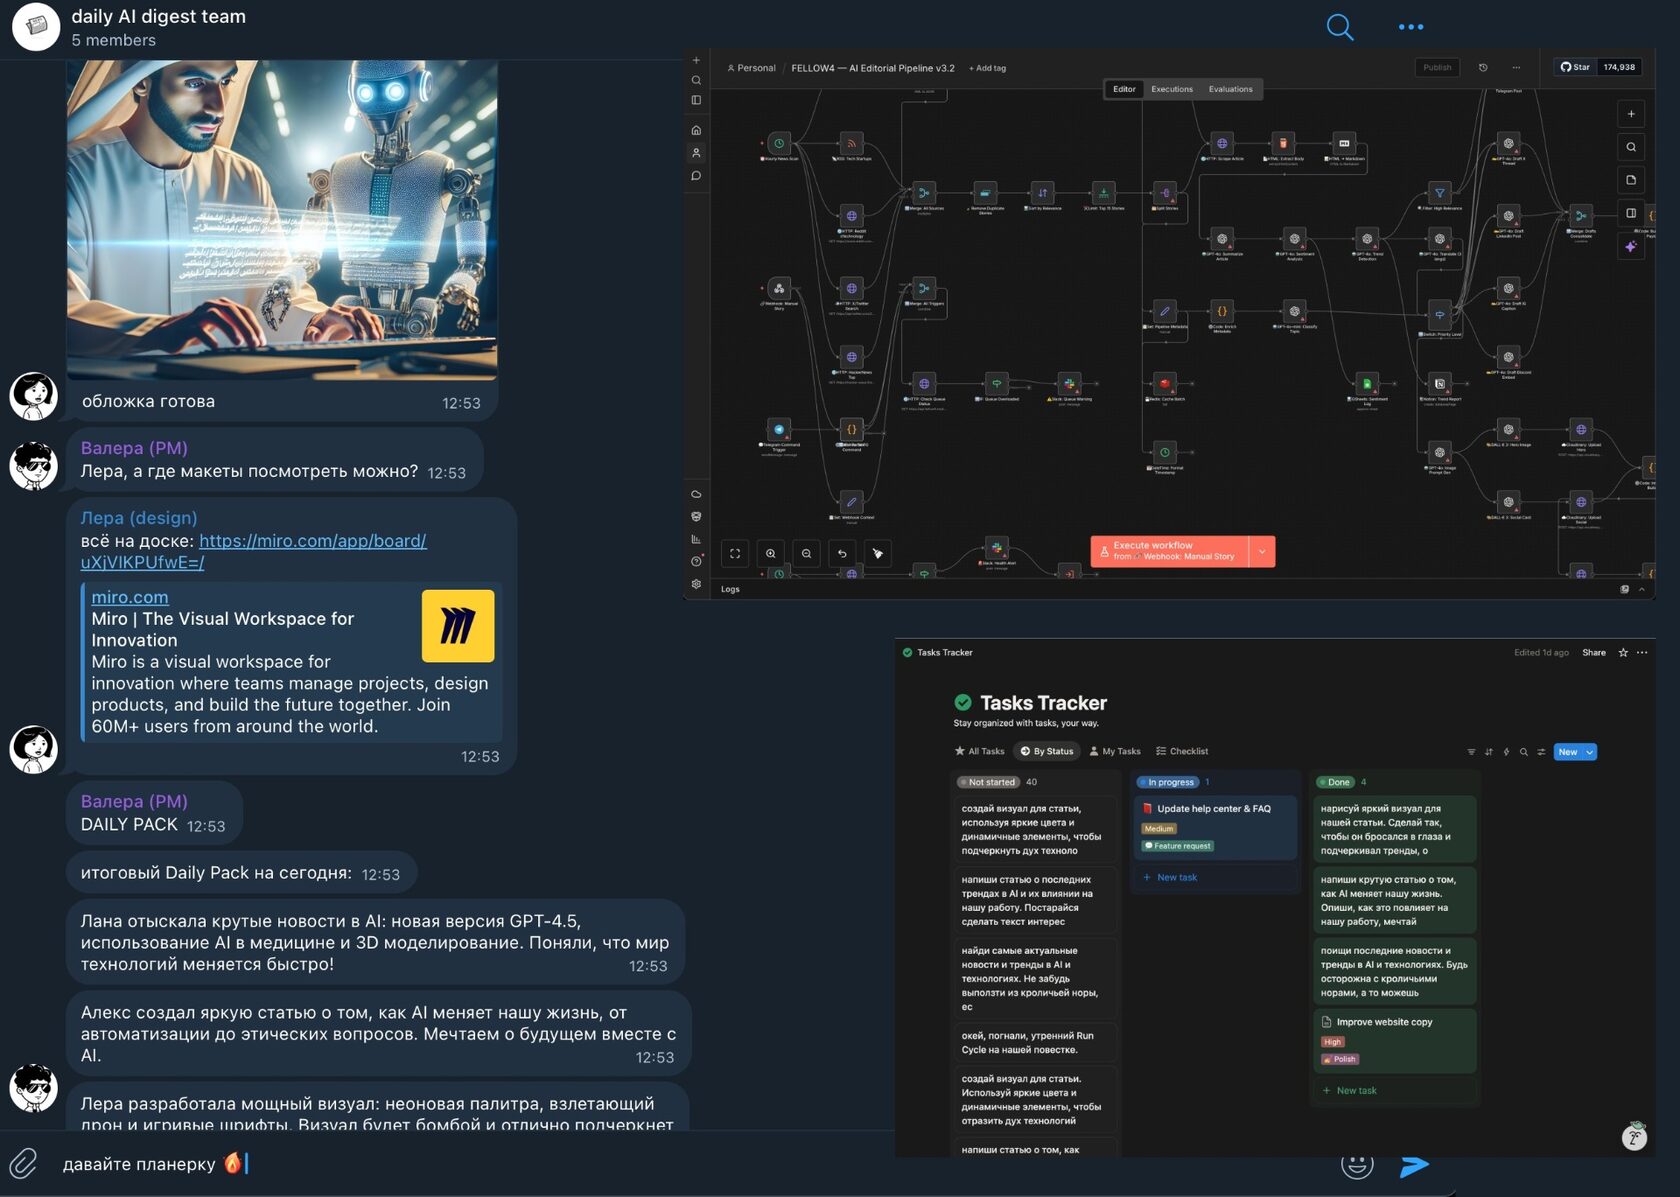The height and width of the screenshot is (1197, 1680).
Task: Open the miro.com/app/board link in chat
Action: 253,551
